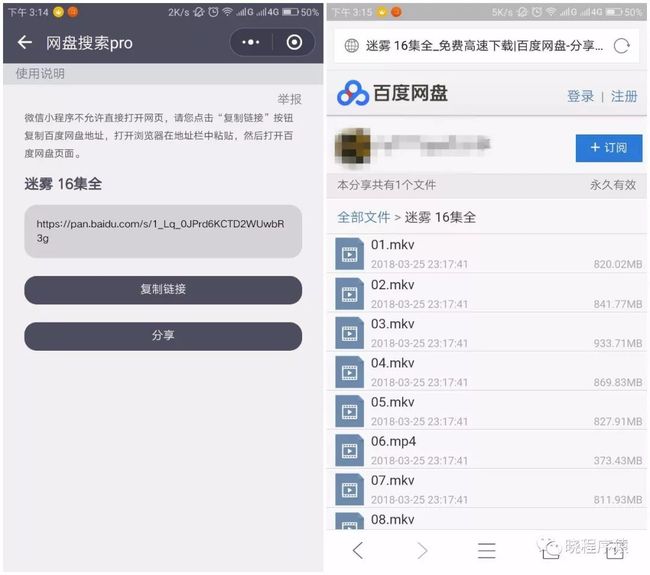Tap WiFi icon in left status bar
The width and height of the screenshot is (650, 575).
click(227, 12)
